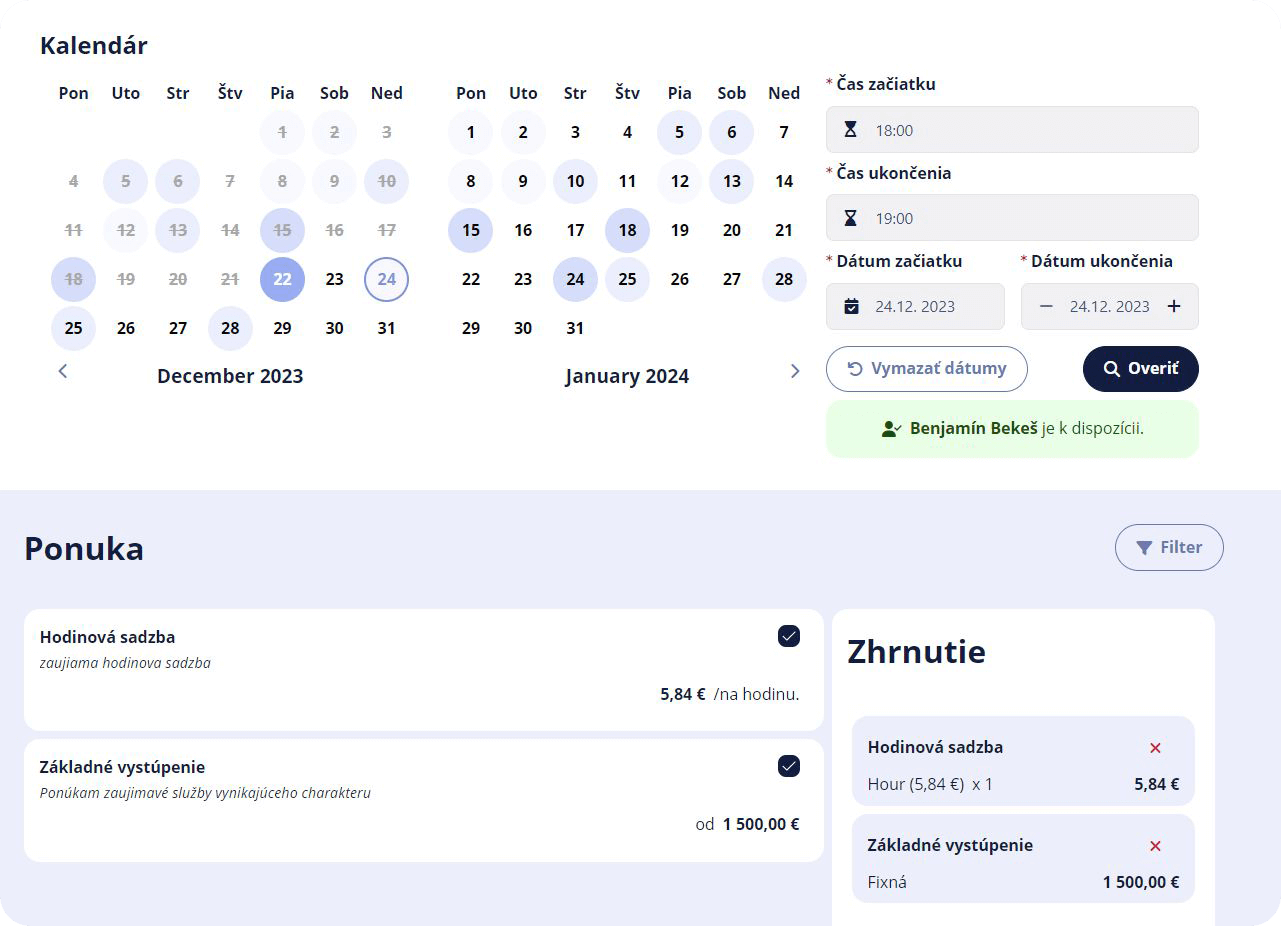Select January 20 in the calendar
1282x927 pixels.
pyautogui.click(x=732, y=230)
